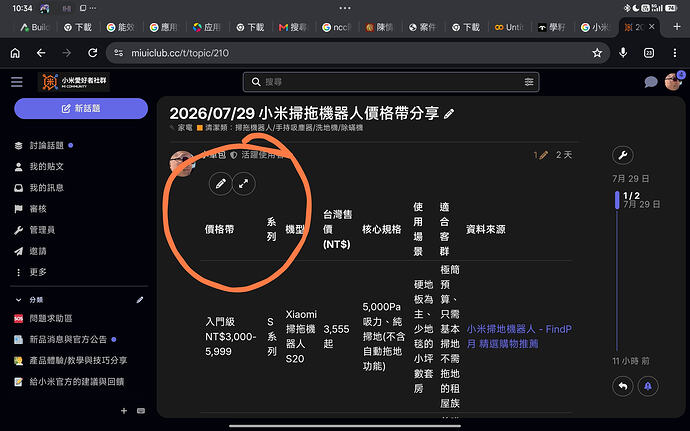The height and width of the screenshot is (431, 690).
Task: Bookmark the page with the star icon
Action: click(x=597, y=53)
